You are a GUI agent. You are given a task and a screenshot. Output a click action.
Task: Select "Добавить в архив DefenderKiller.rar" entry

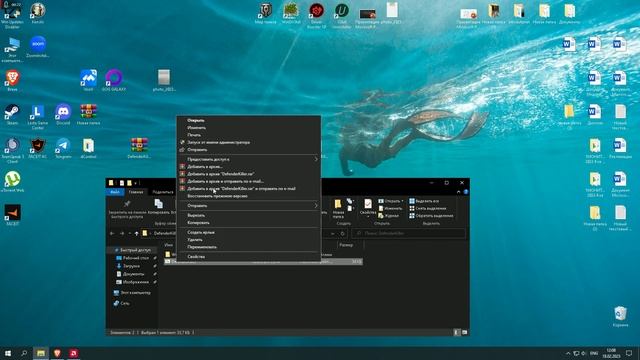(x=221, y=174)
